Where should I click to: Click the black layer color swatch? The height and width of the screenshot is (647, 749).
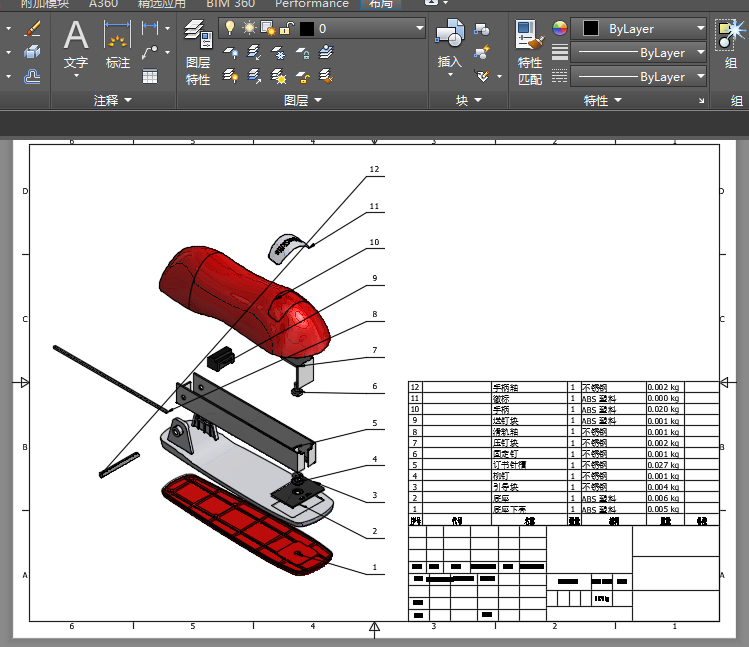click(x=306, y=28)
